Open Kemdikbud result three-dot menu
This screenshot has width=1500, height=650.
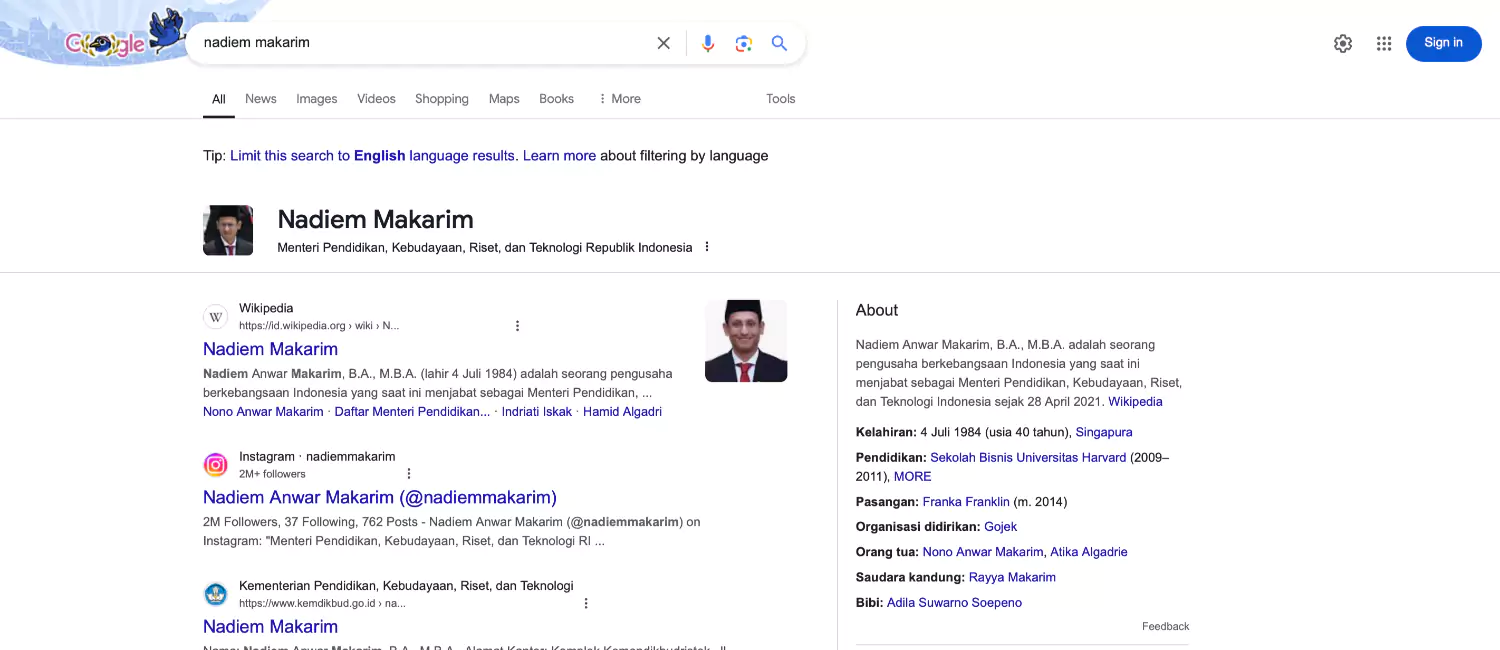(586, 603)
